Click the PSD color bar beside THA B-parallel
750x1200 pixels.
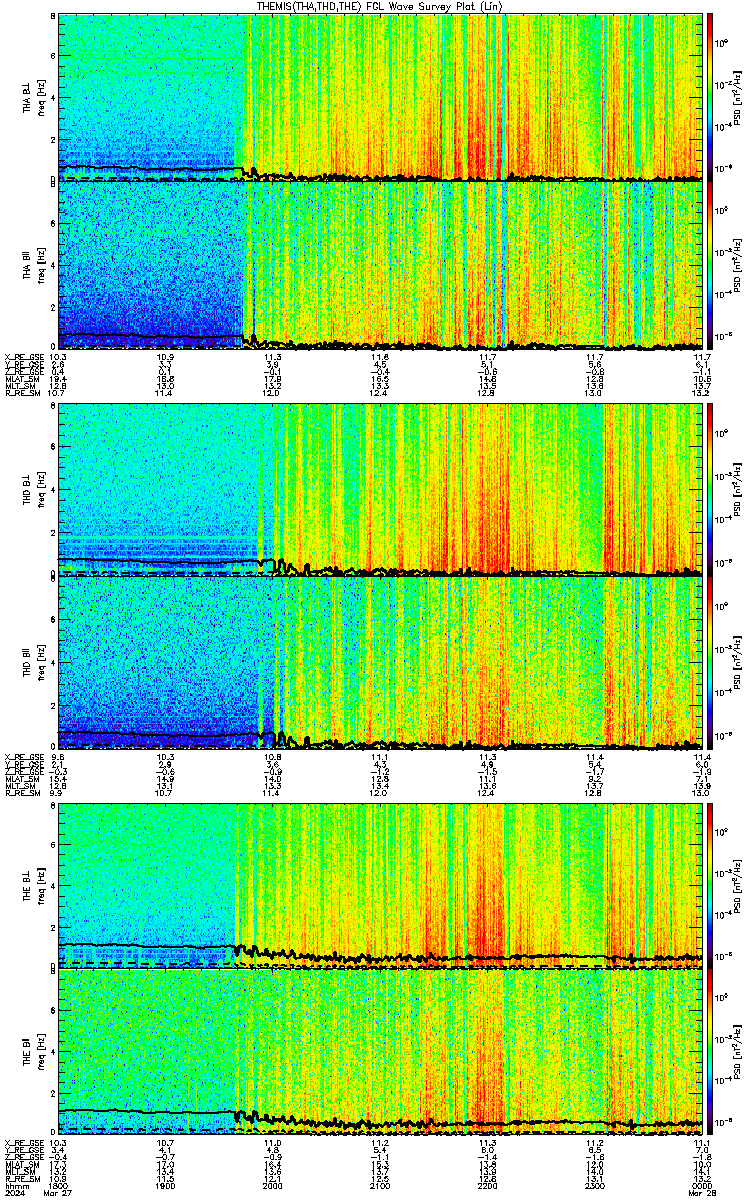point(710,265)
